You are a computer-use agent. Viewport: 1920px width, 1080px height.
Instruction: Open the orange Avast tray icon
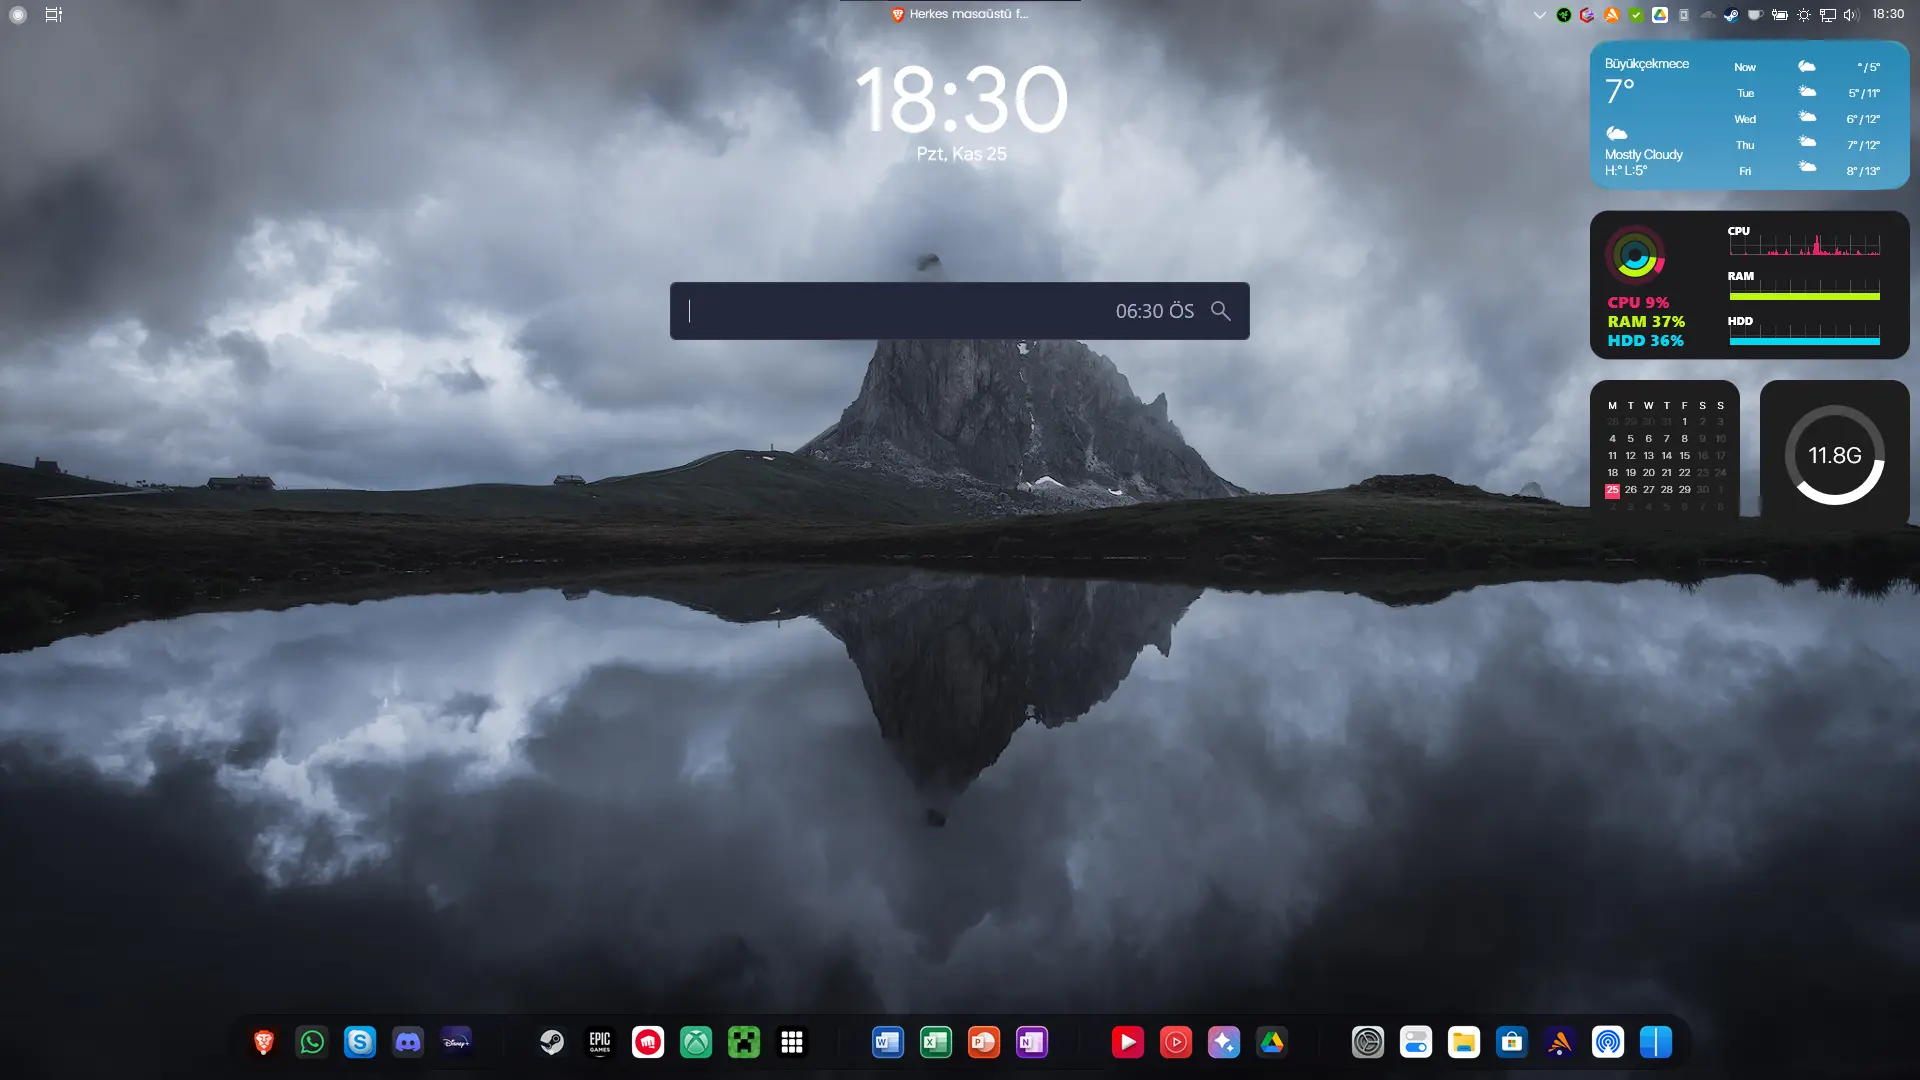pos(1612,15)
